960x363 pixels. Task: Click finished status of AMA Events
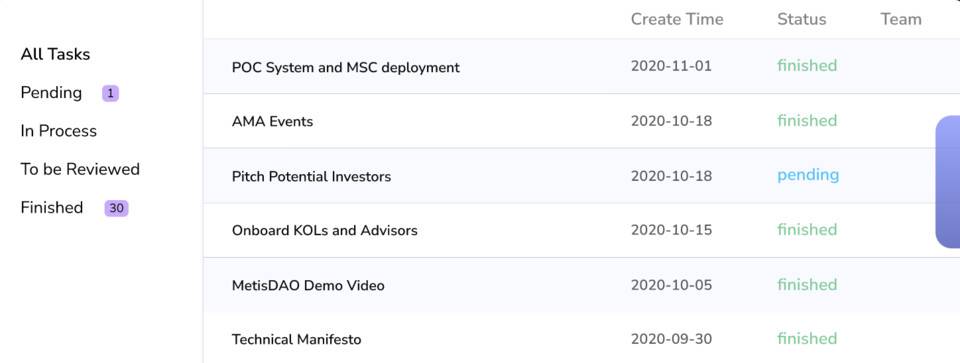pos(807,121)
